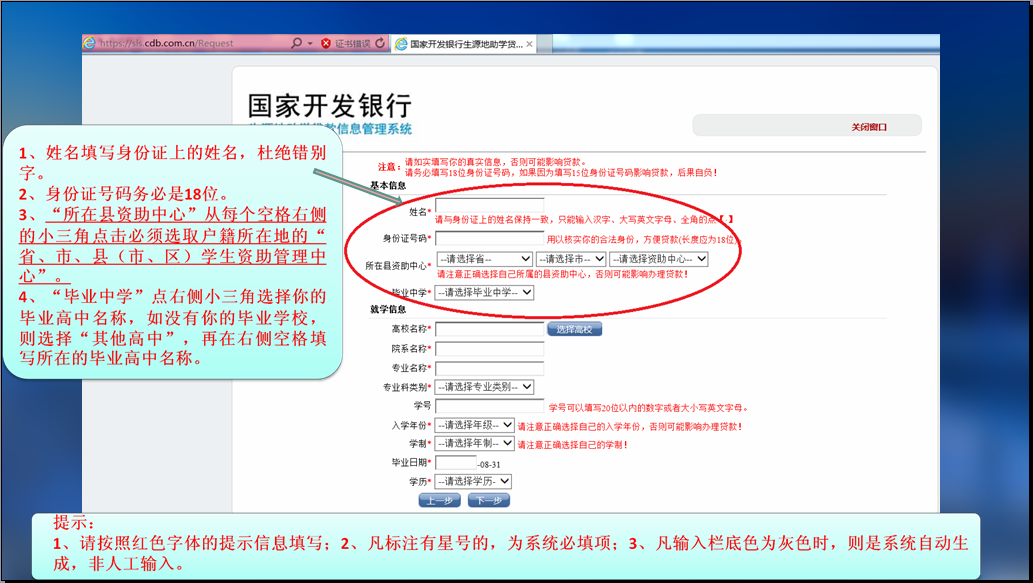Open the 请选择专业类别 dropdown

click(x=484, y=387)
